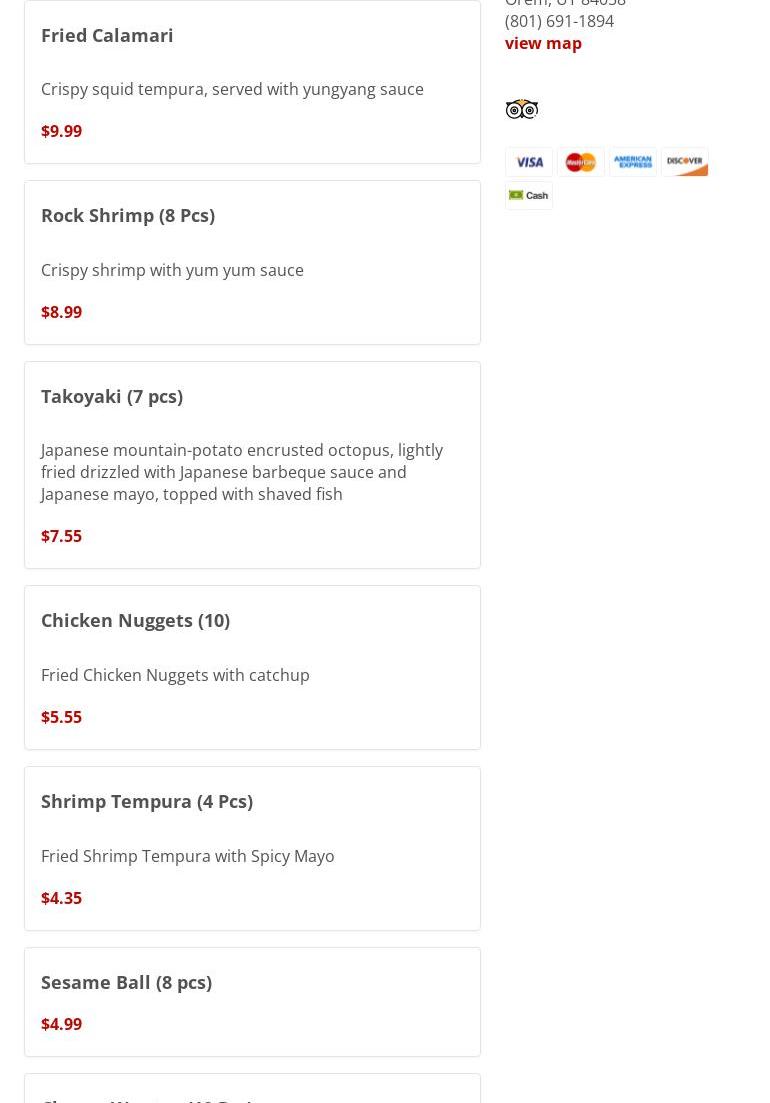The height and width of the screenshot is (1103, 770).
Task: Click the Discover card icon
Action: [685, 162]
